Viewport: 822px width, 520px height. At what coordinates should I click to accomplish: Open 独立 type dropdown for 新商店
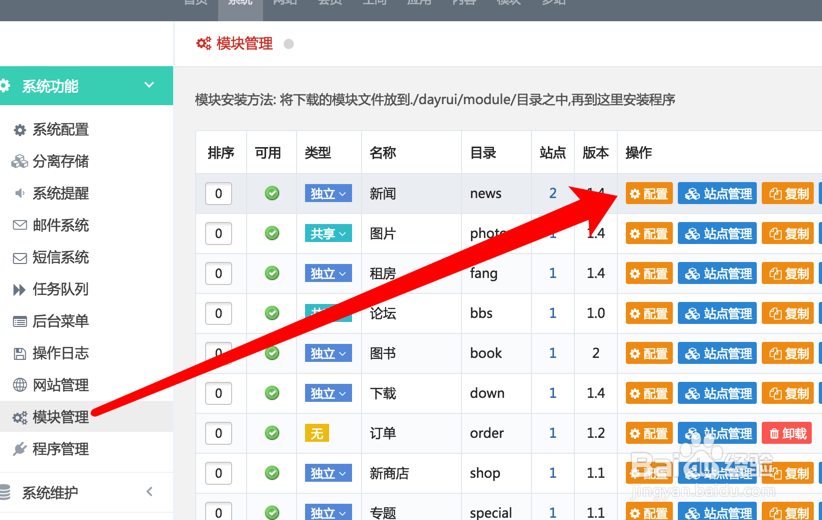[328, 473]
